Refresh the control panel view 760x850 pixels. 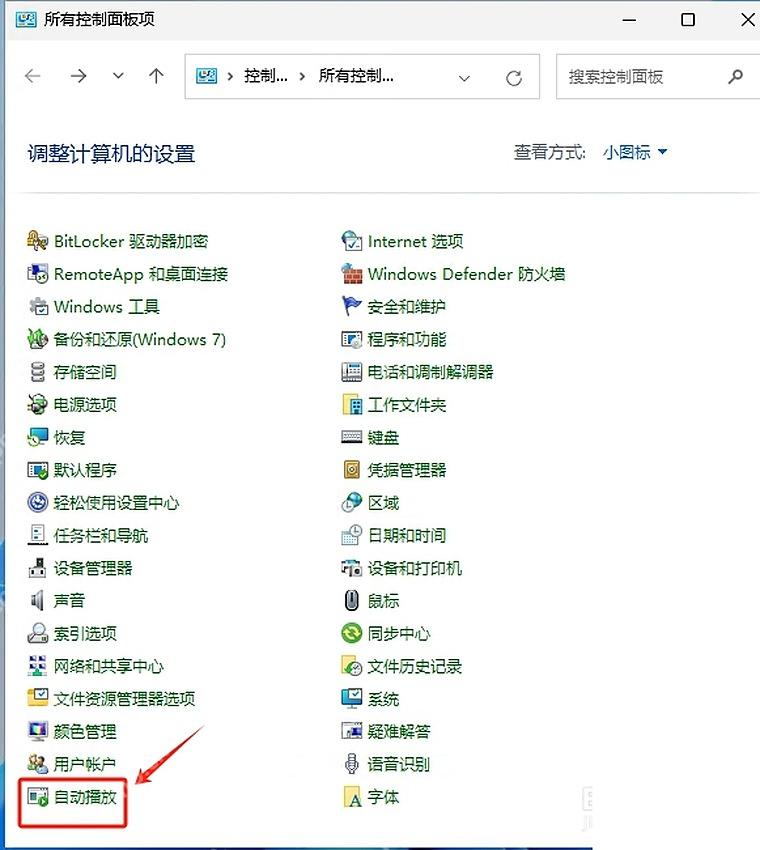tap(514, 78)
